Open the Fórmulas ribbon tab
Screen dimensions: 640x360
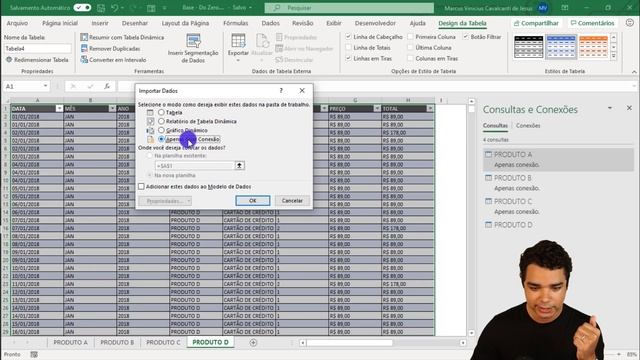236,23
